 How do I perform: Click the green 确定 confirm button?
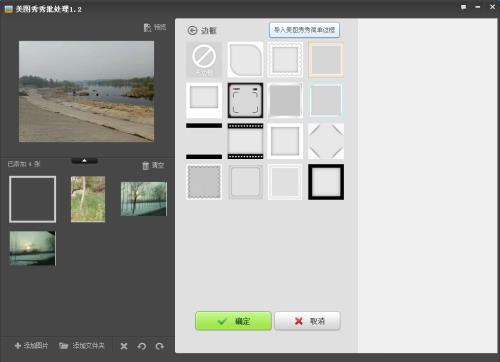[233, 321]
